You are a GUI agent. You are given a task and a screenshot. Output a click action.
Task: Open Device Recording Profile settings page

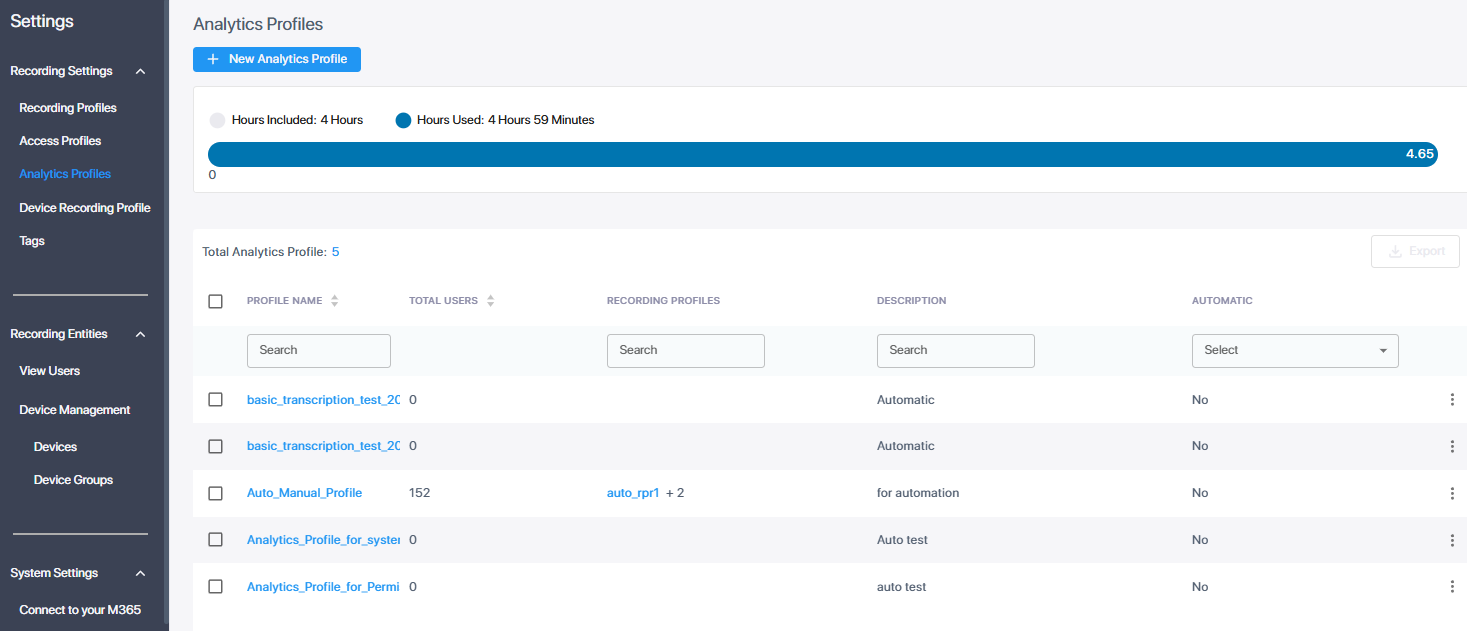coord(85,208)
